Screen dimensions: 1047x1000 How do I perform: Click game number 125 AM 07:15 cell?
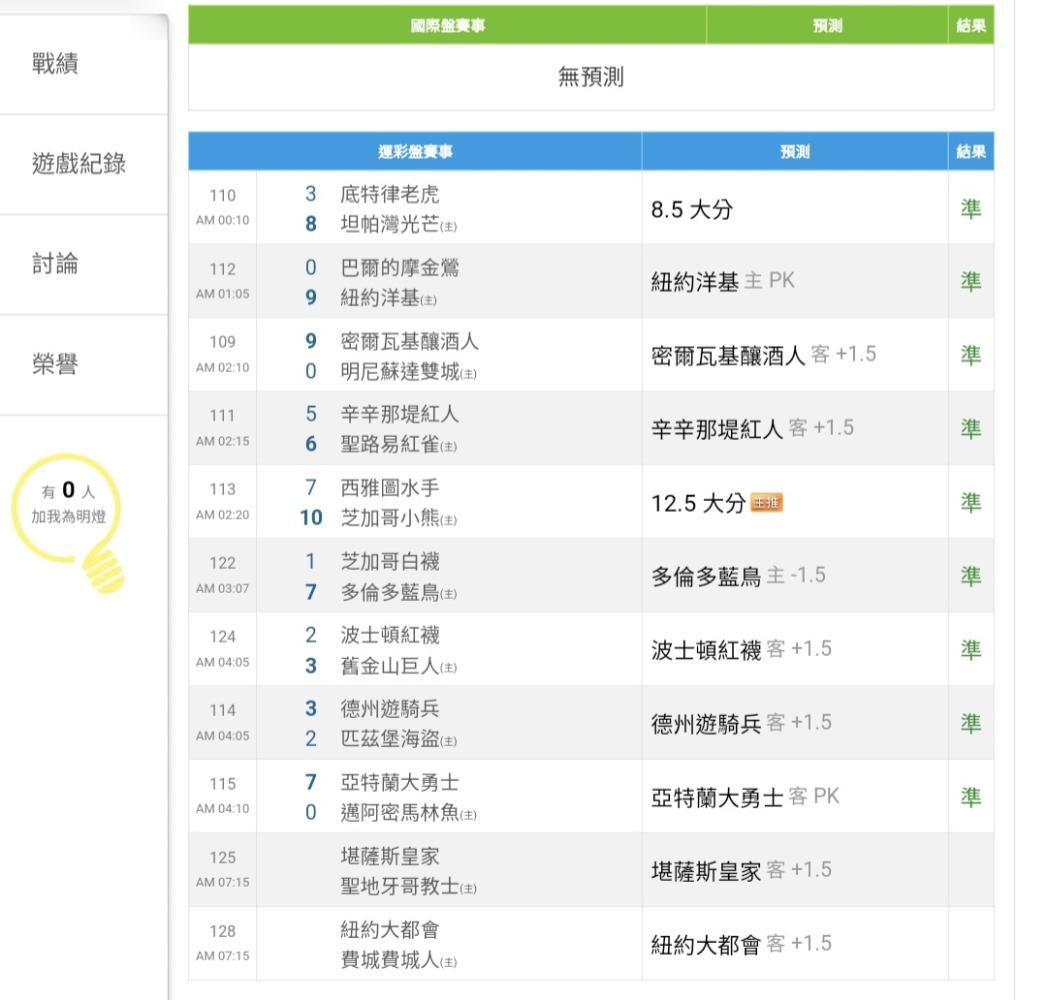tap(222, 870)
